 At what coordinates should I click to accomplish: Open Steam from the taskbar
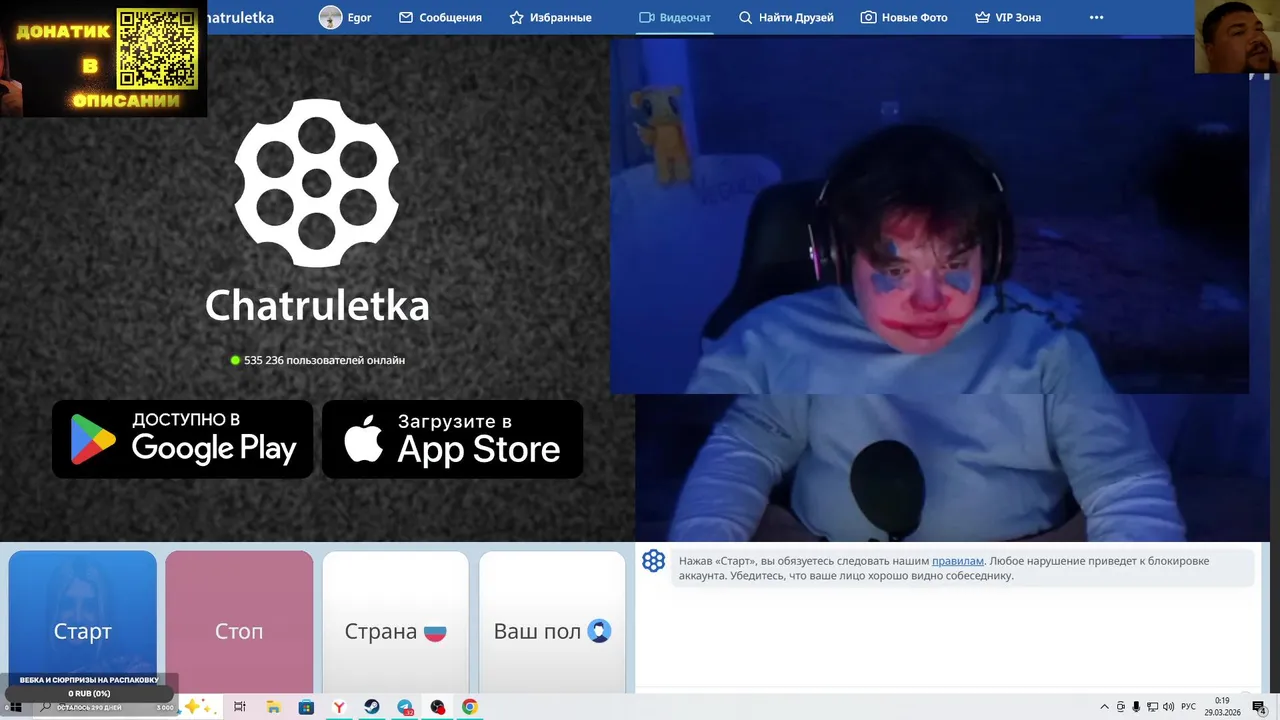[x=371, y=707]
